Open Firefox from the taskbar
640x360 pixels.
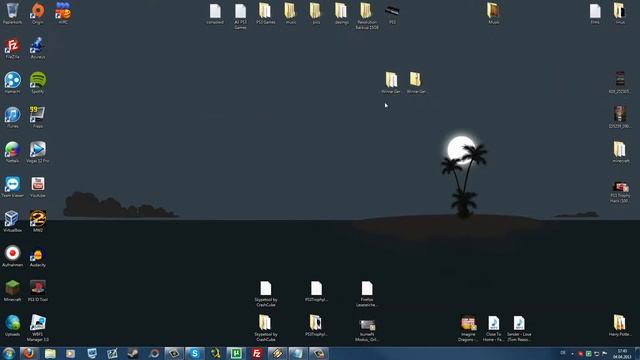pos(29,353)
